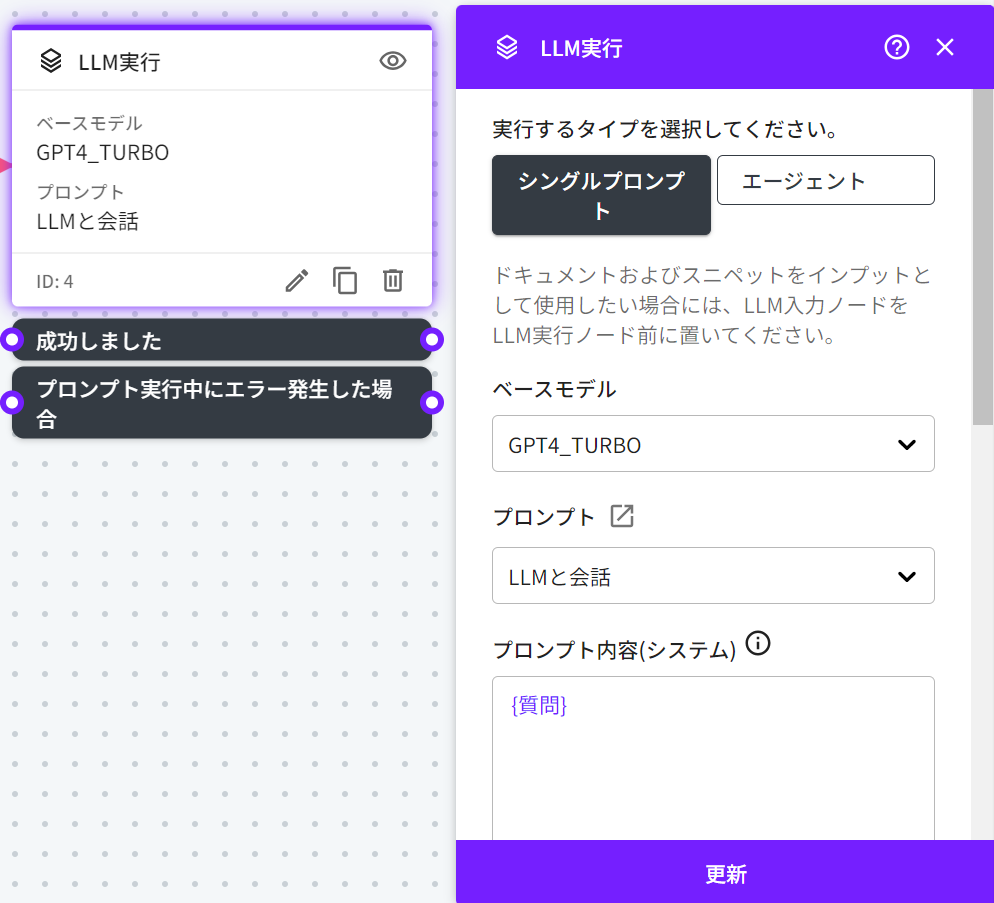Viewport: 994px width, 903px height.
Task: Click the panel's vertical scrollbar thumb
Action: point(983,260)
